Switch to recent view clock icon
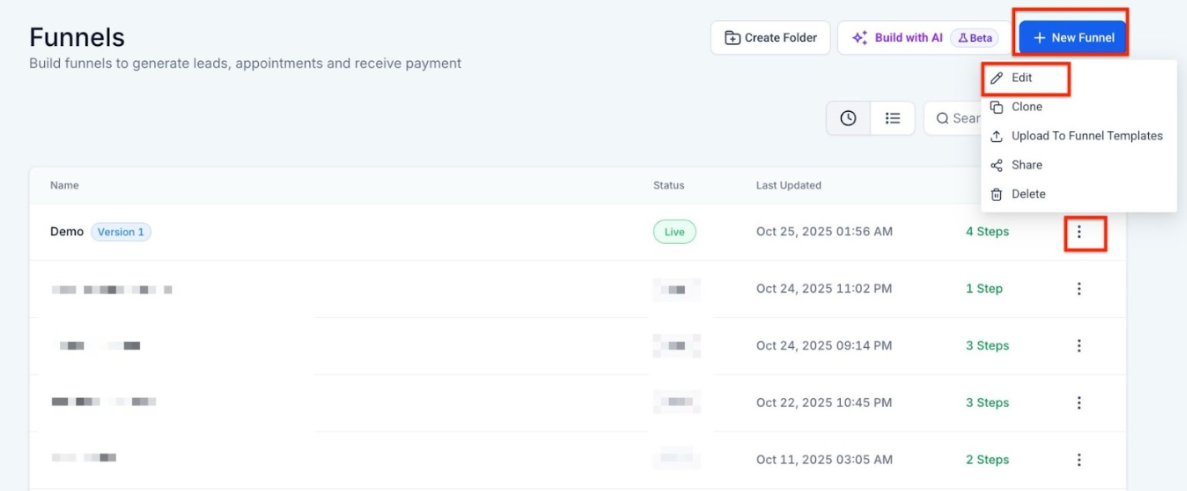The width and height of the screenshot is (1187, 491). pos(848,118)
